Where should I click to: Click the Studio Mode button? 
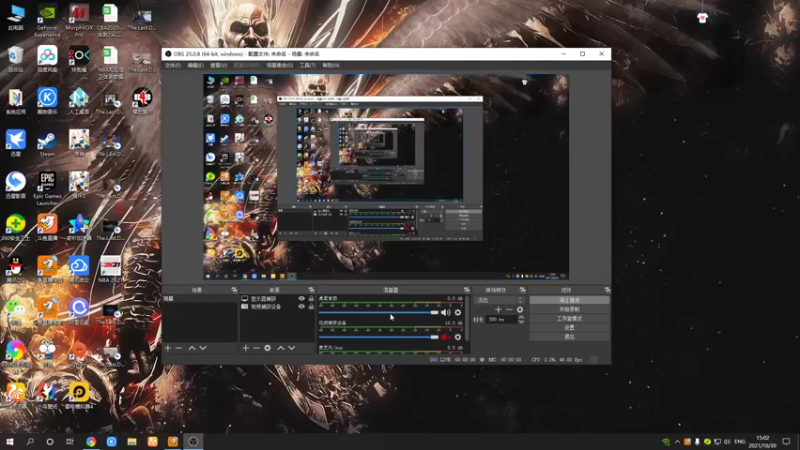tap(569, 318)
